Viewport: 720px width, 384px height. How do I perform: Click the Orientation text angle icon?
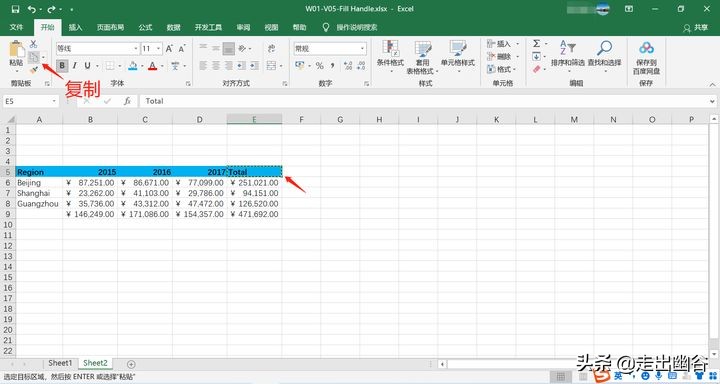pyautogui.click(x=243, y=48)
